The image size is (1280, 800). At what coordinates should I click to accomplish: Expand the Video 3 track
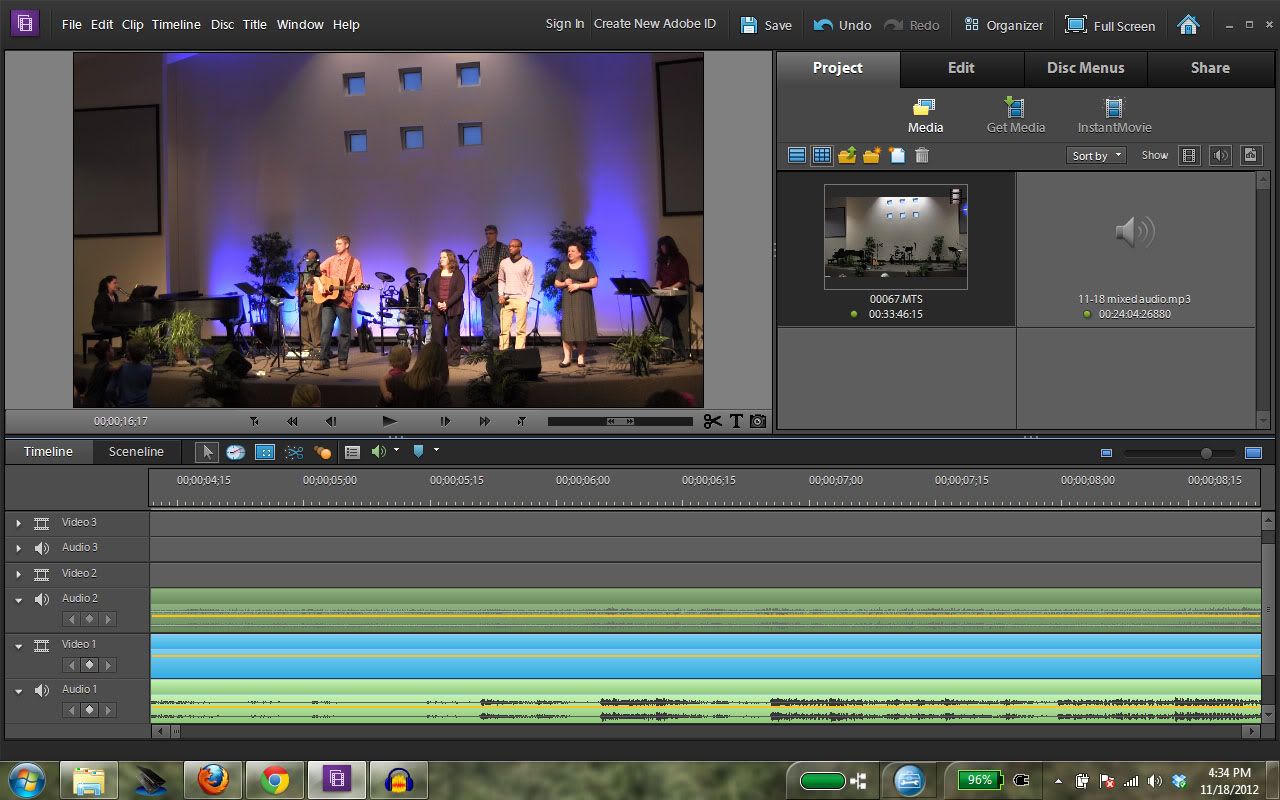point(18,523)
